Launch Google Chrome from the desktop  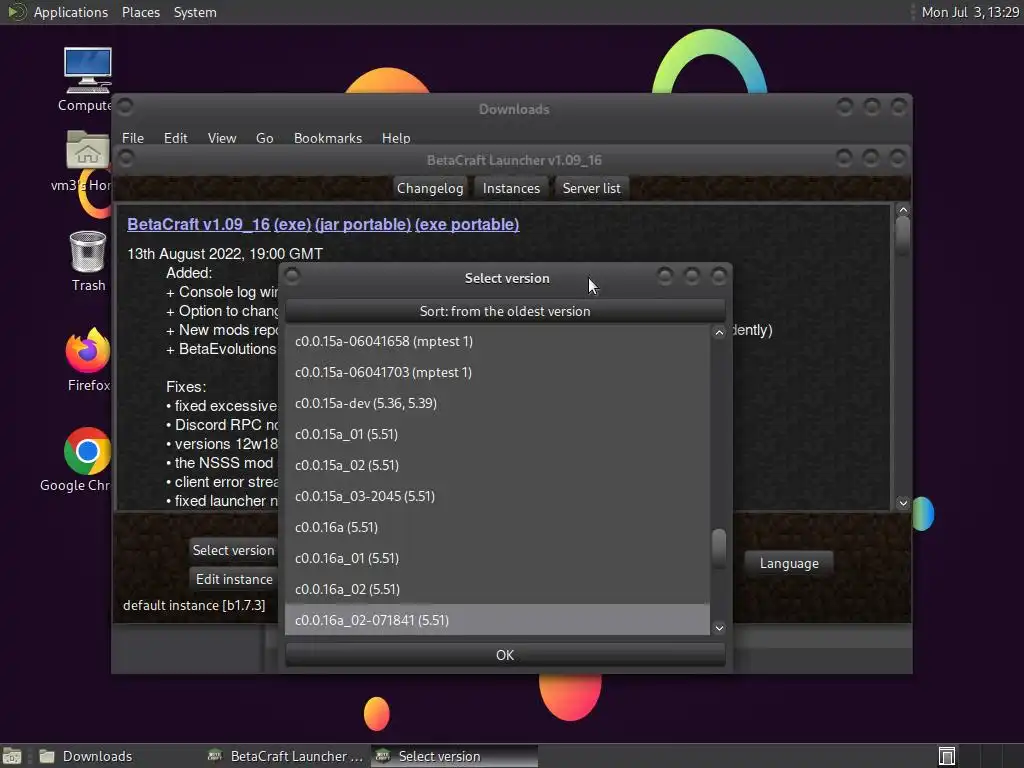click(87, 451)
